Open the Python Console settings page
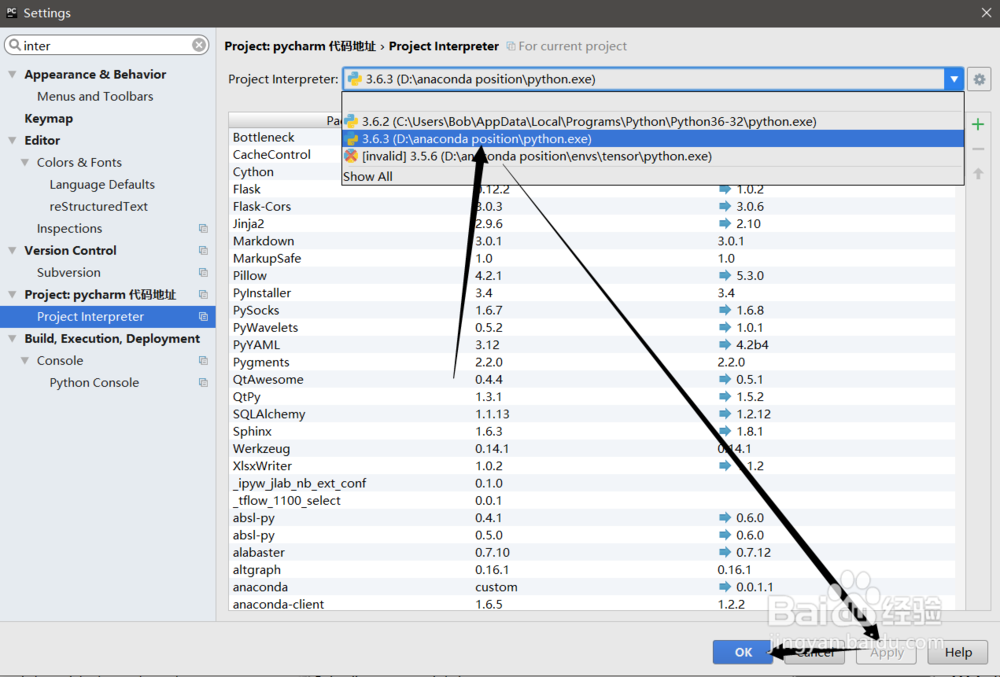The height and width of the screenshot is (677, 1000). coord(94,382)
